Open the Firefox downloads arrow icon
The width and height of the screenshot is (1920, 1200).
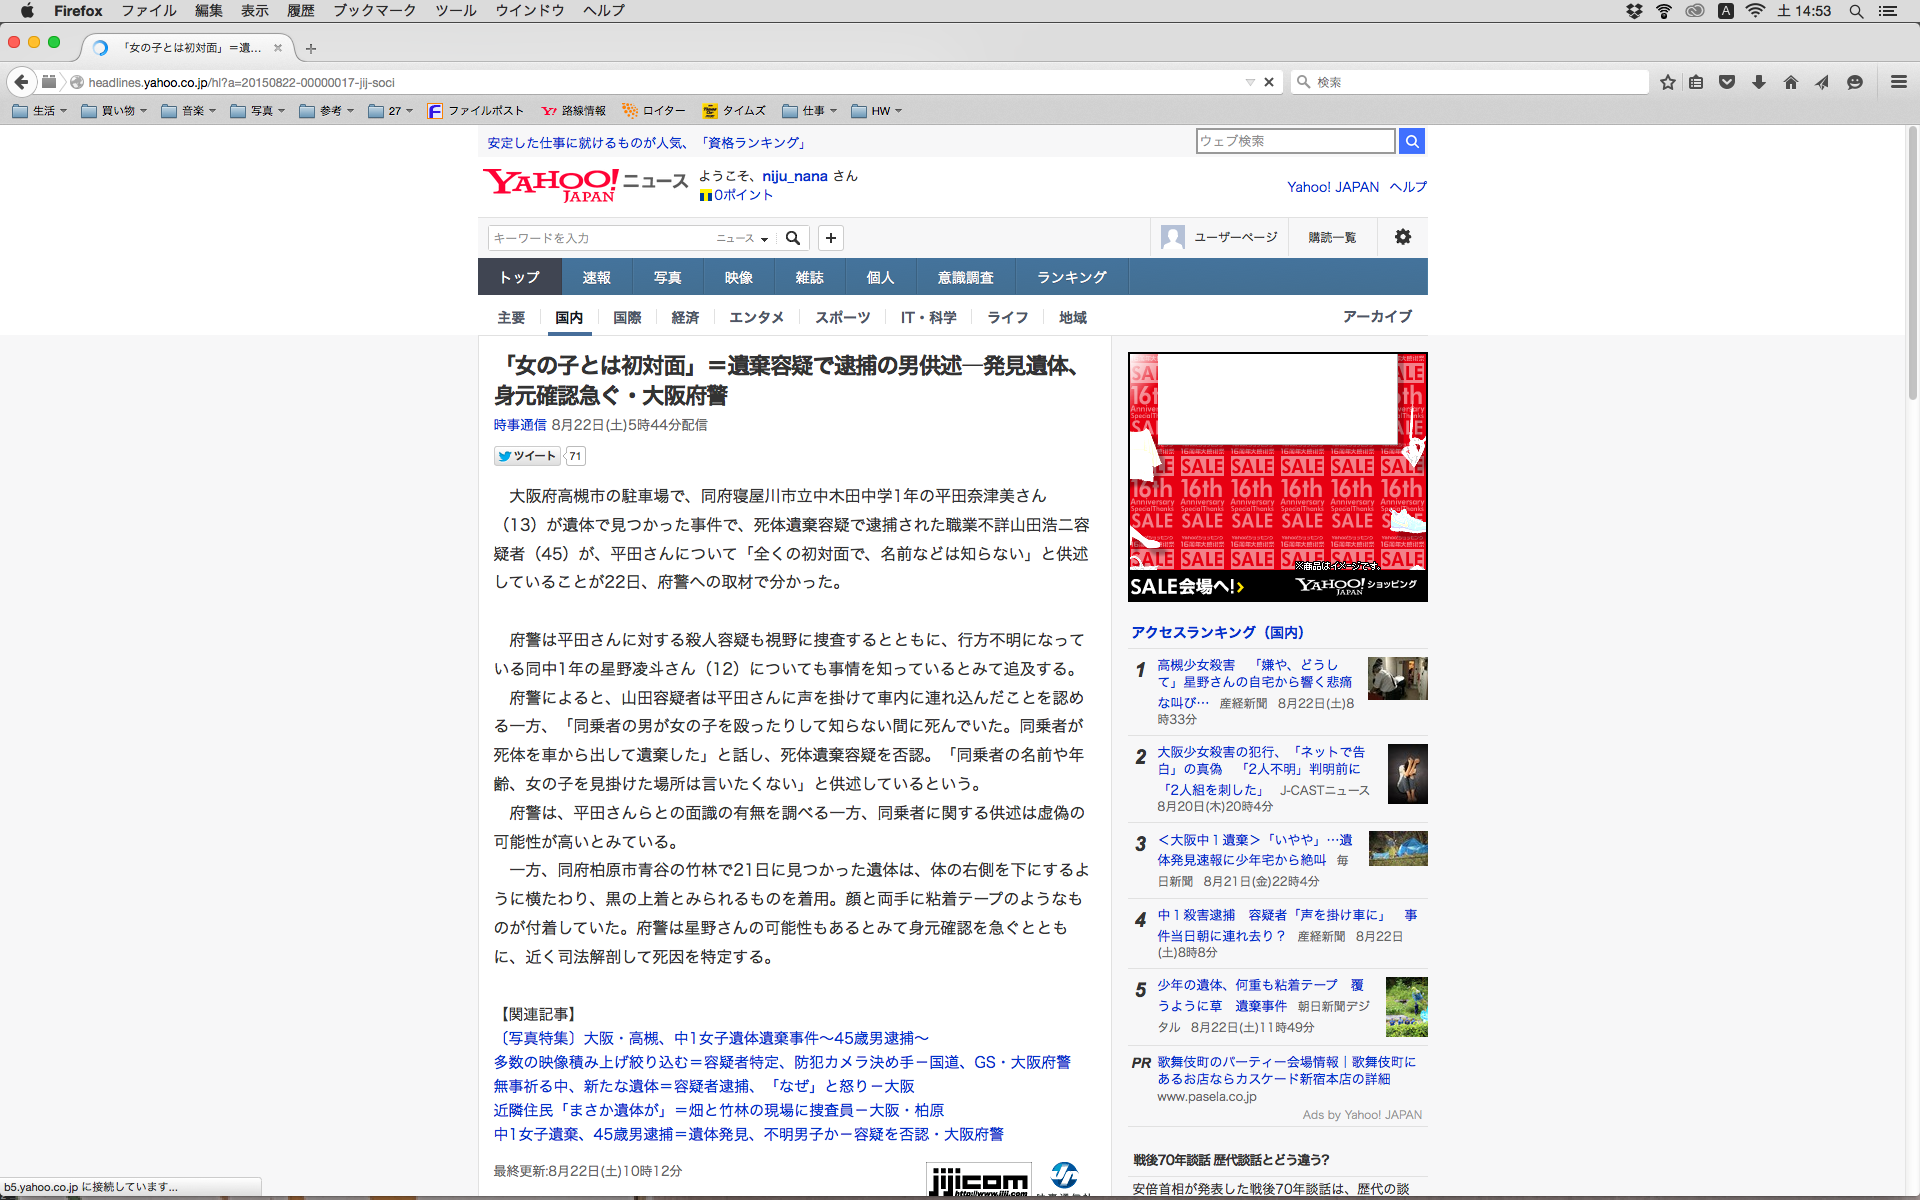tap(1759, 82)
